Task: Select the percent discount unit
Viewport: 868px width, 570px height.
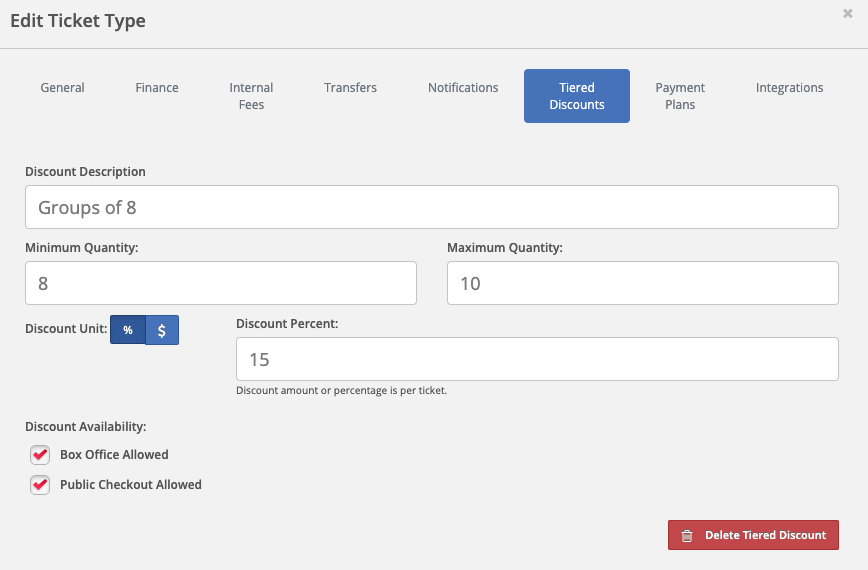Action: pos(128,330)
